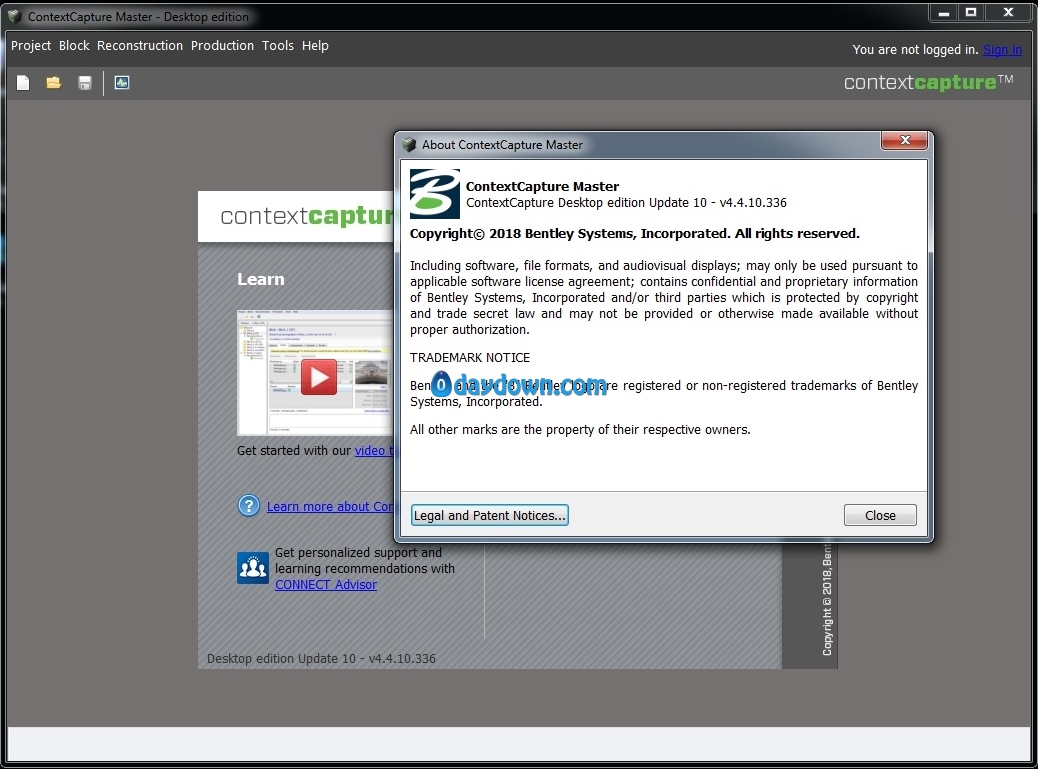
Task: Click the Copyright 2018 Bentley Systems line
Action: pos(635,234)
